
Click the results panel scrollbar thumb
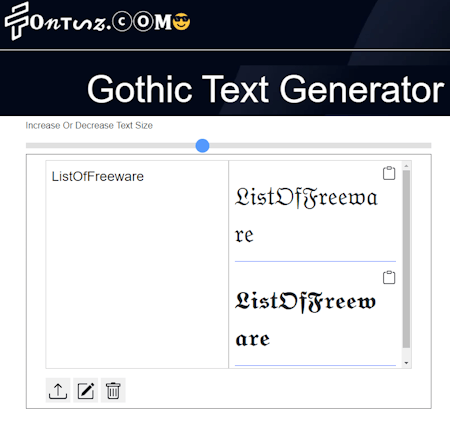pos(406,259)
